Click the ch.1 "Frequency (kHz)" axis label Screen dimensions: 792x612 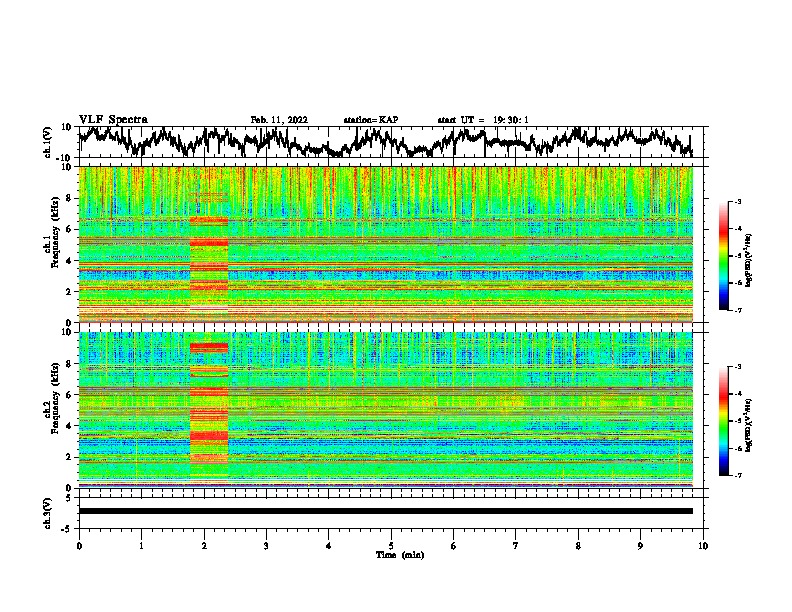(55, 233)
